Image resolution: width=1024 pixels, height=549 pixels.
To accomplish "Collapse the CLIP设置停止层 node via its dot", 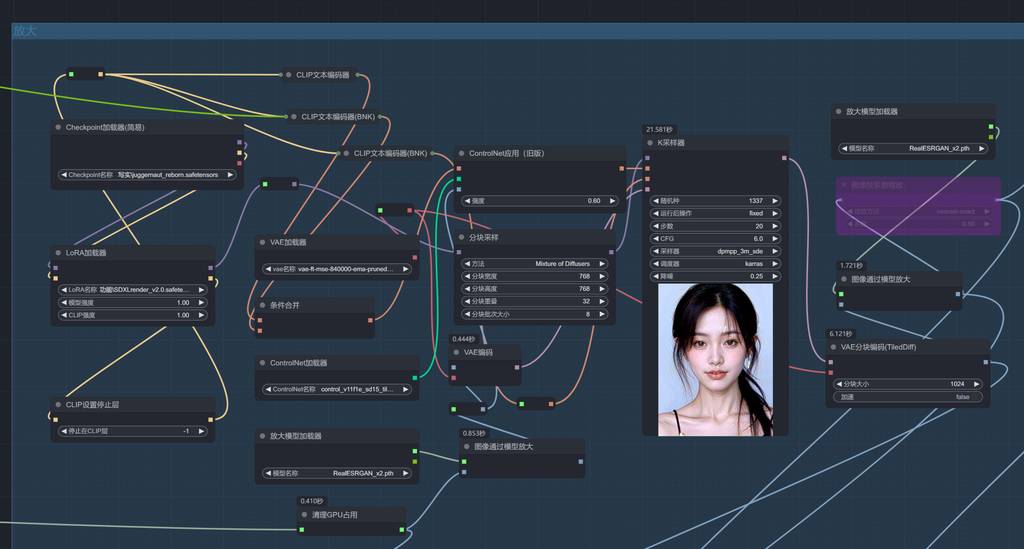I will [58, 405].
